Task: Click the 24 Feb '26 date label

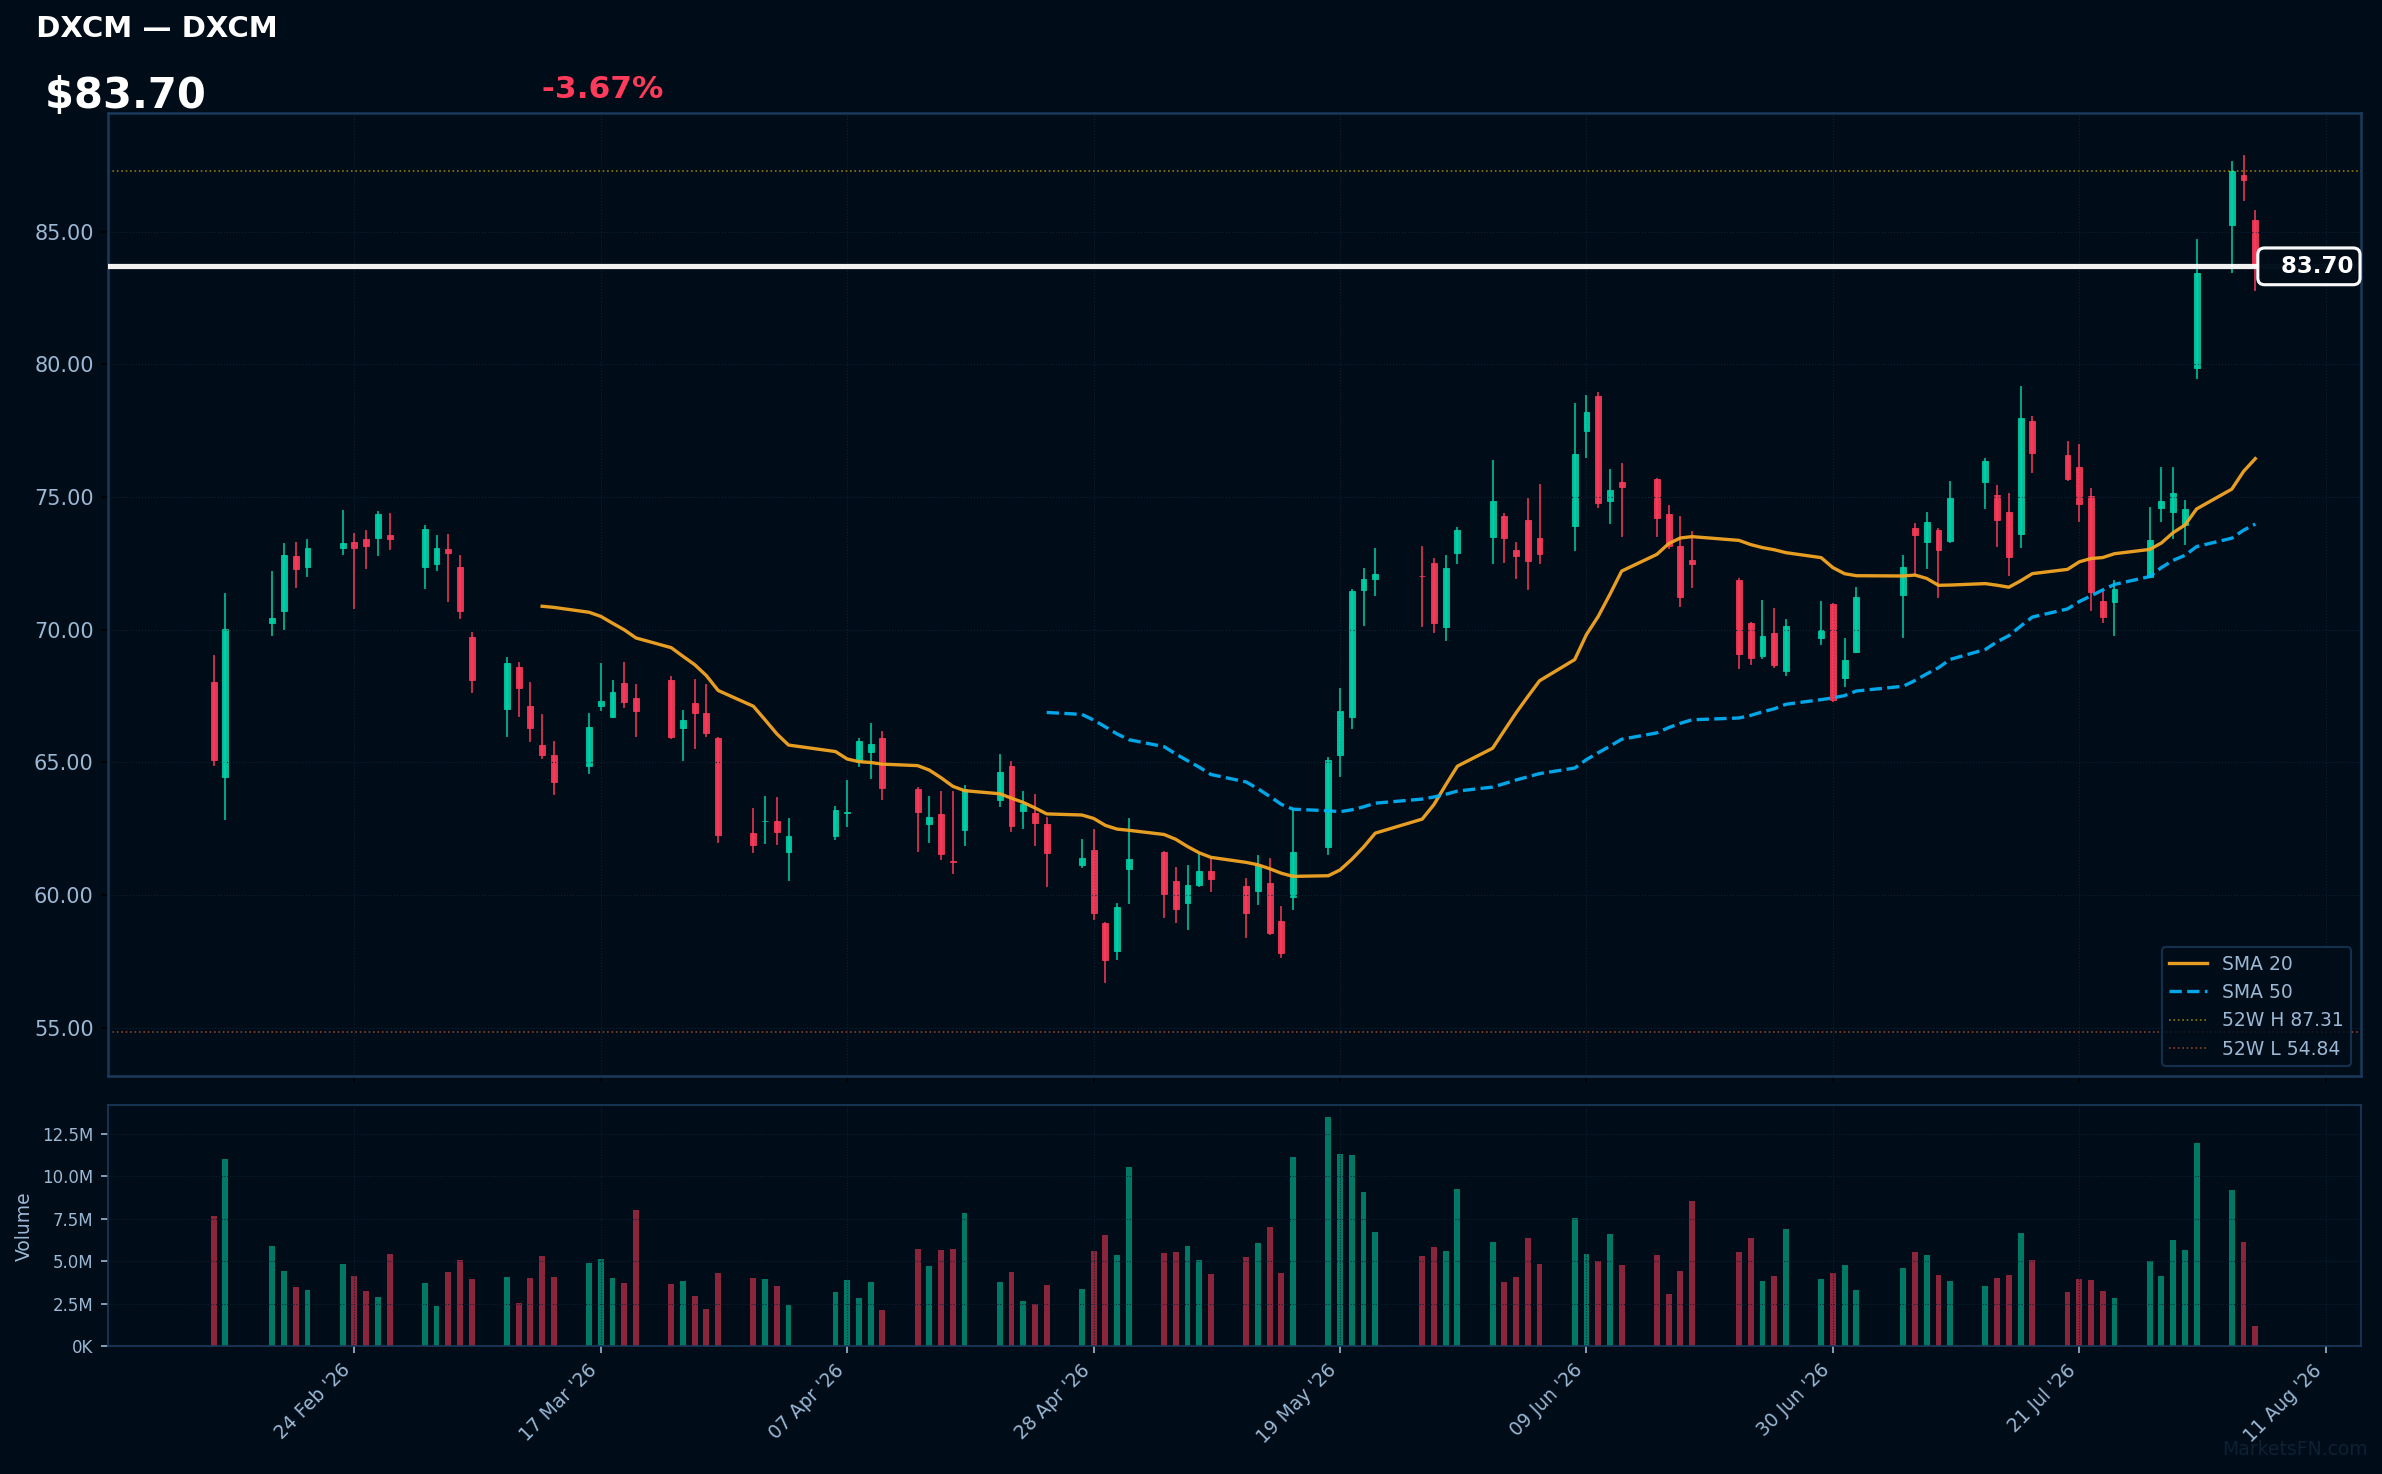Action: coord(312,1401)
